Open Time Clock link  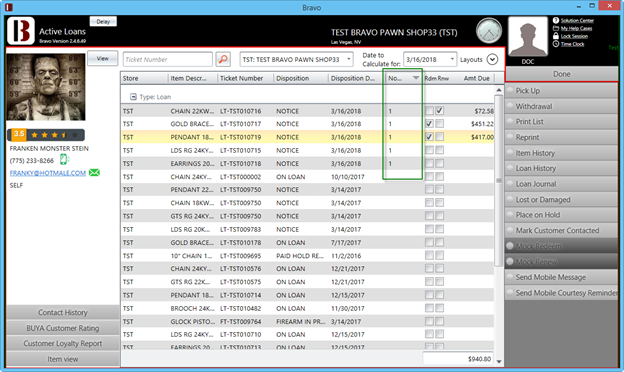point(572,44)
